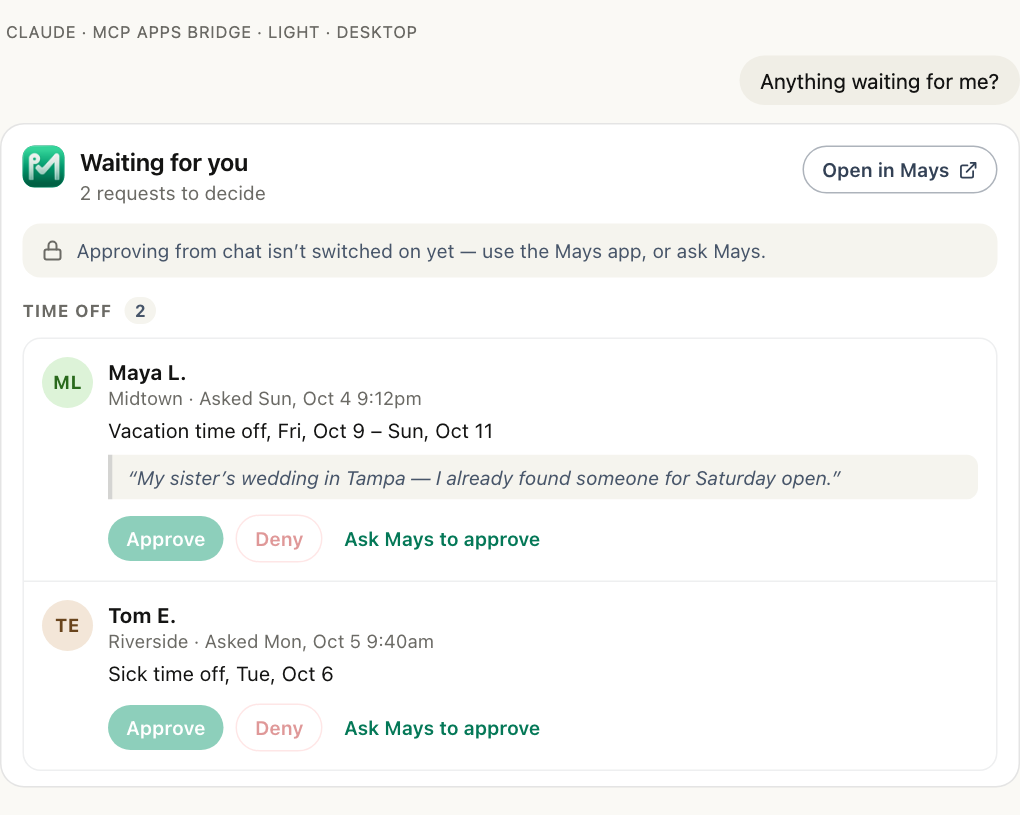The image size is (1020, 815).
Task: Click the approving-from-chat notice banner
Action: click(509, 251)
